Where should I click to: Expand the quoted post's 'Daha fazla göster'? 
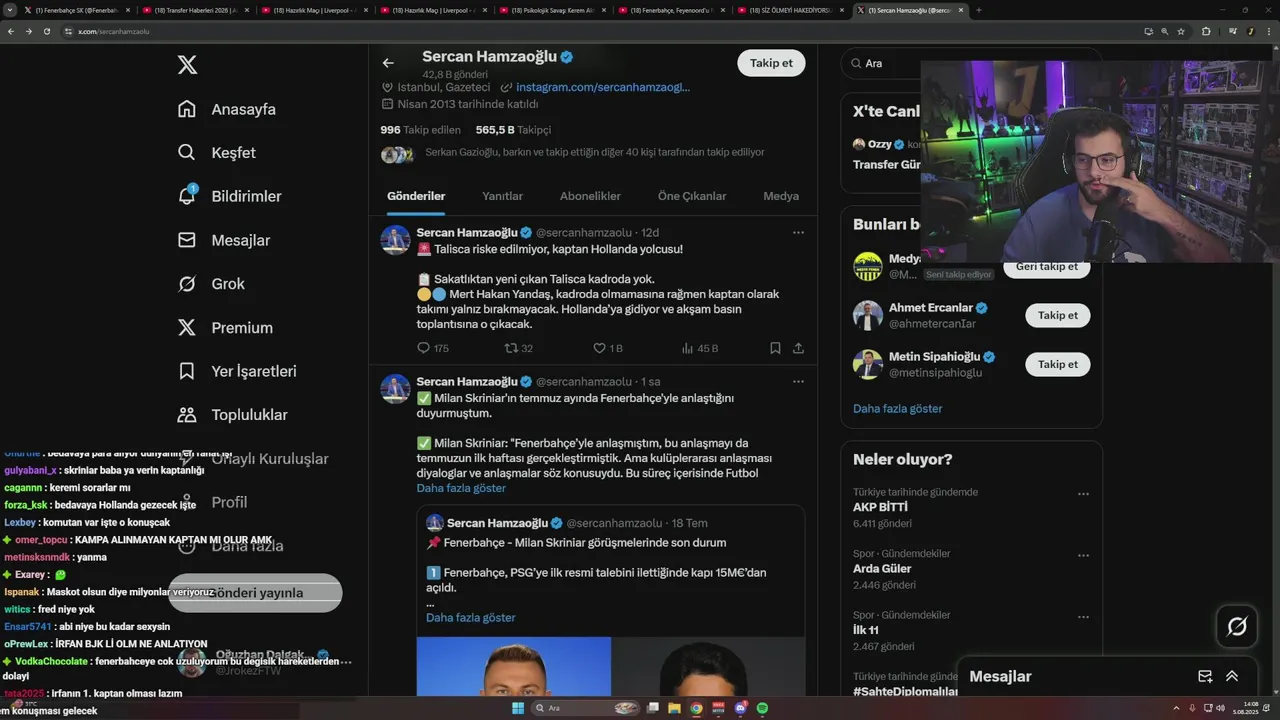pos(471,617)
